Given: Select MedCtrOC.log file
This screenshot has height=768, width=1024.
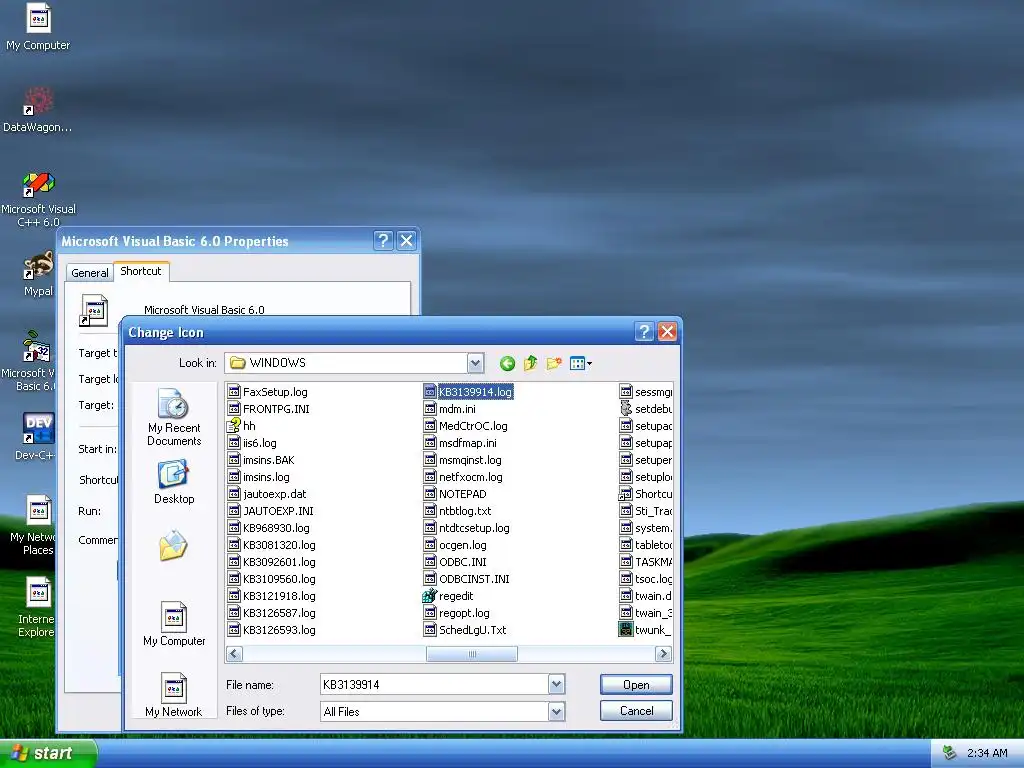Looking at the screenshot, I should click(466, 426).
